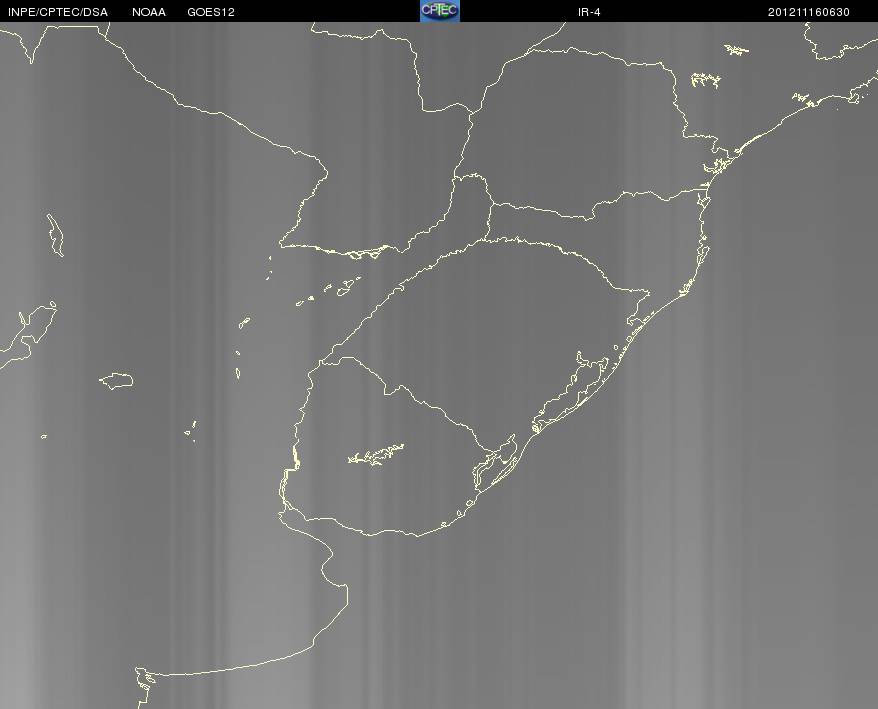Click the CPTEC logo in the header

(x=440, y=11)
